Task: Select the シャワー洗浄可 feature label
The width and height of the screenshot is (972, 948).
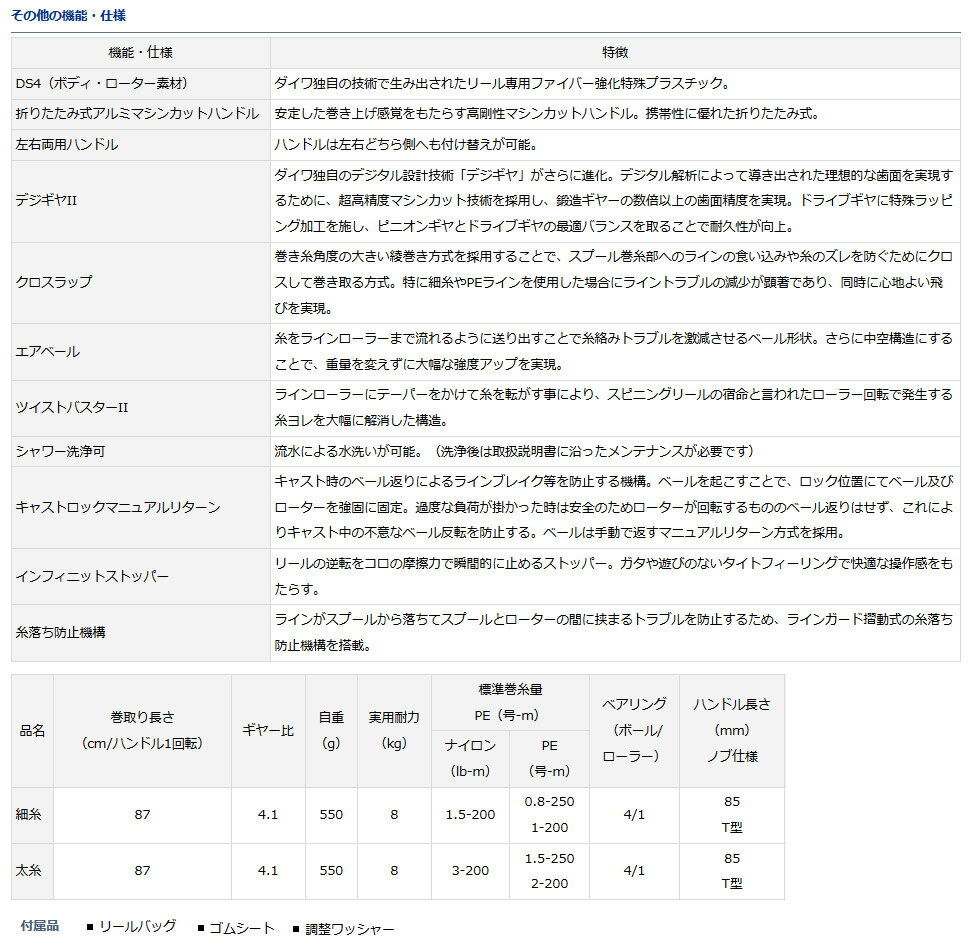Action: 60,451
